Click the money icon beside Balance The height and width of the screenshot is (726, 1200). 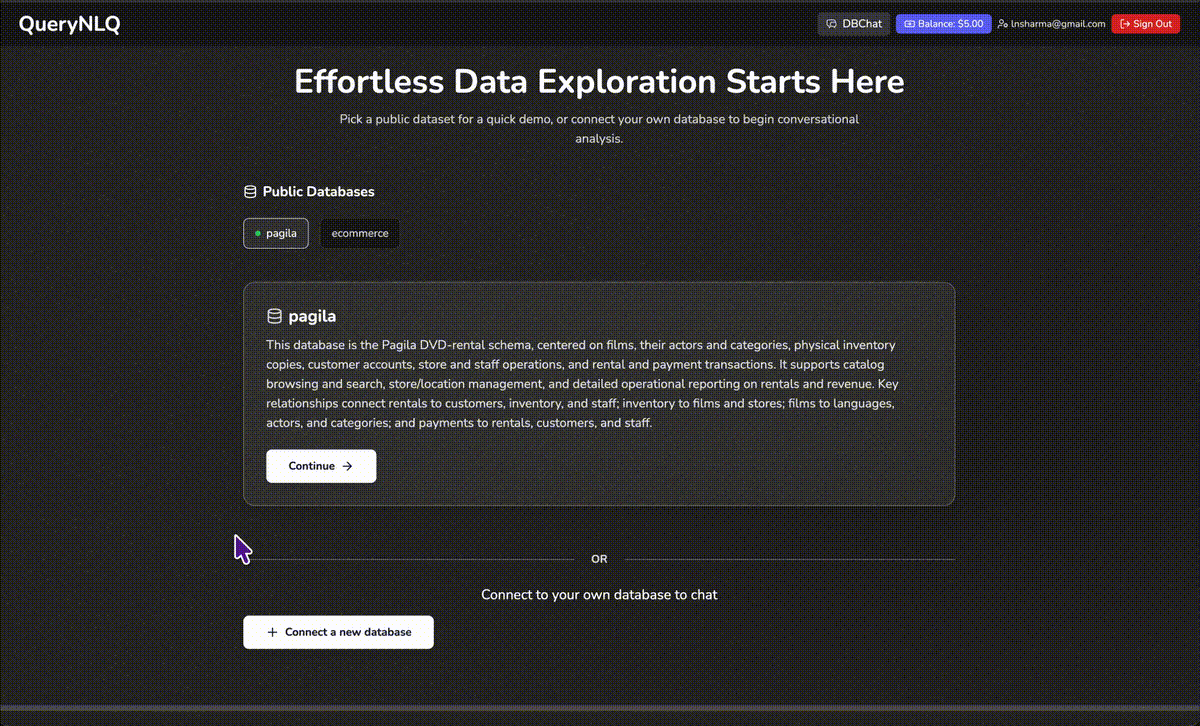point(909,24)
